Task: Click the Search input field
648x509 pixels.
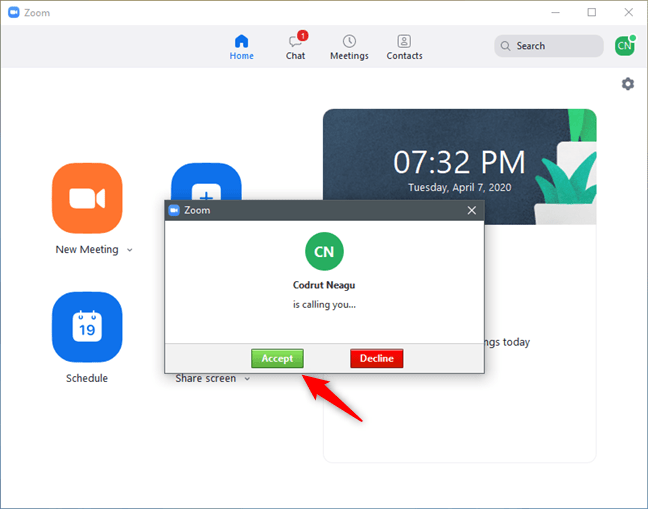Action: tap(548, 46)
